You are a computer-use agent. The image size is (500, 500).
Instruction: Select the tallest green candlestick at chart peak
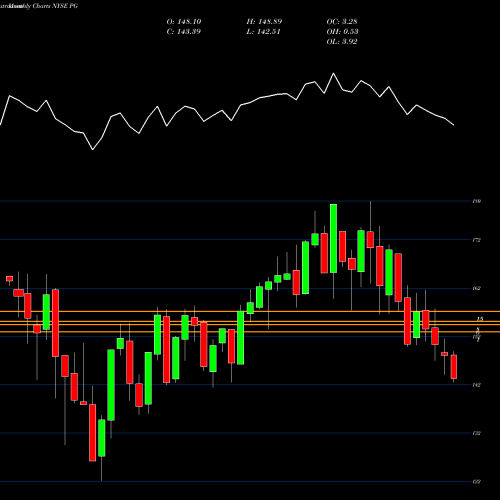[333, 238]
